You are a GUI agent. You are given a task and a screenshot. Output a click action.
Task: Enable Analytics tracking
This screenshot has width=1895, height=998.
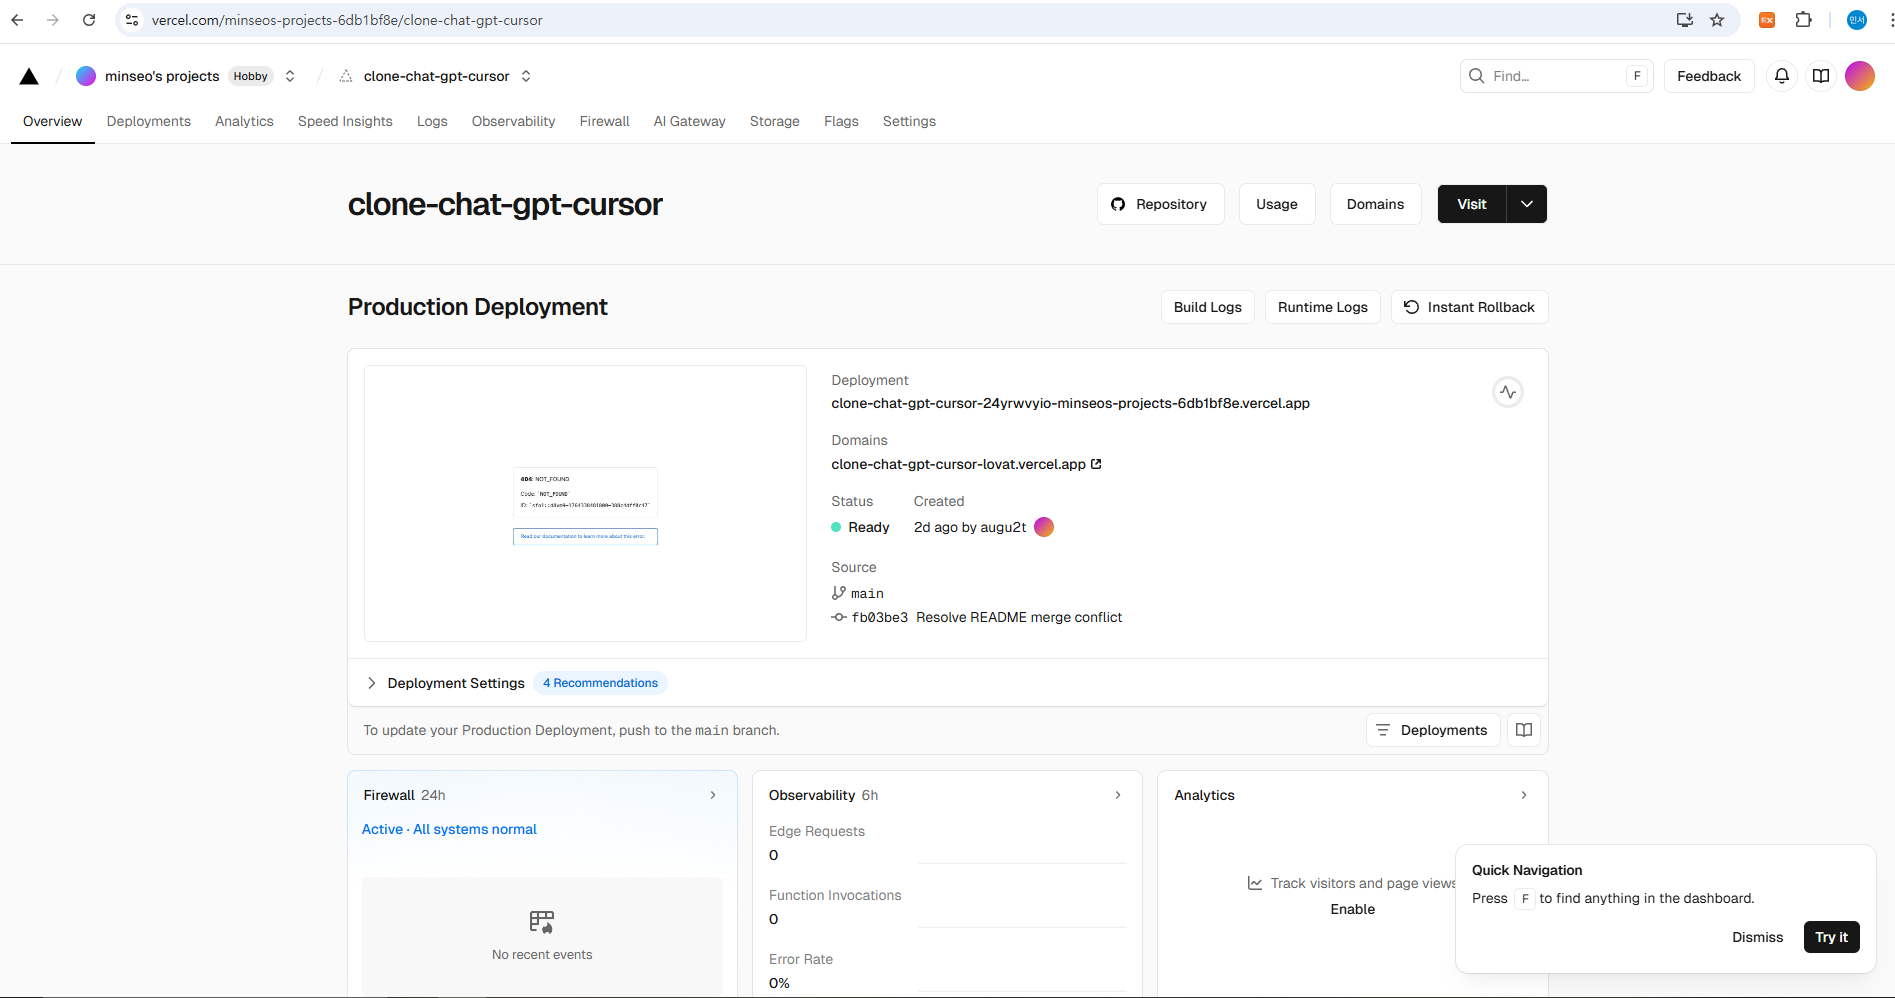[1353, 909]
